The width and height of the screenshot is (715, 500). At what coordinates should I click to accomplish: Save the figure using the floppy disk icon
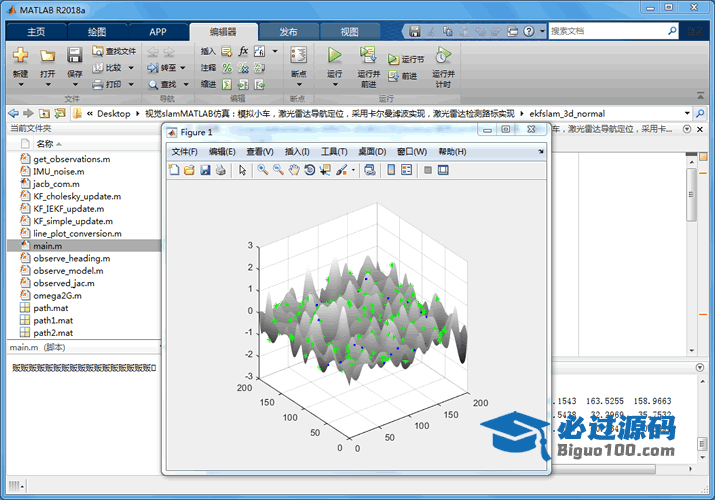pos(205,170)
